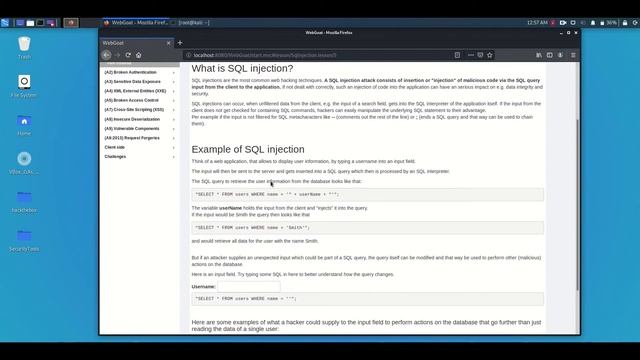Screen dimensions: 640x360
Task: Click the battery indicator showing 36%
Action: pyautogui.click(x=608, y=23)
